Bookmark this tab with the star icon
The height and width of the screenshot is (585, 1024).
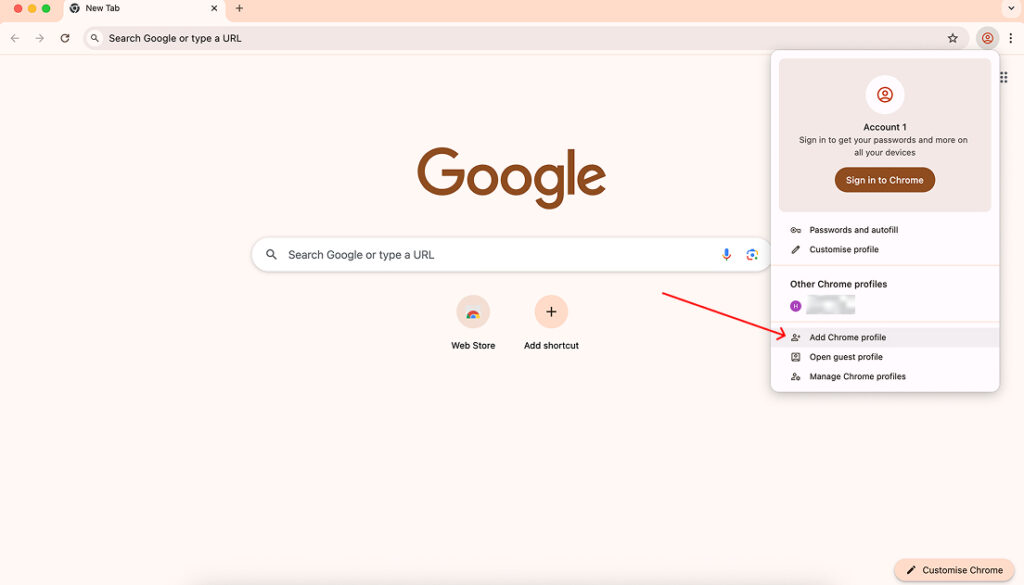(x=953, y=38)
